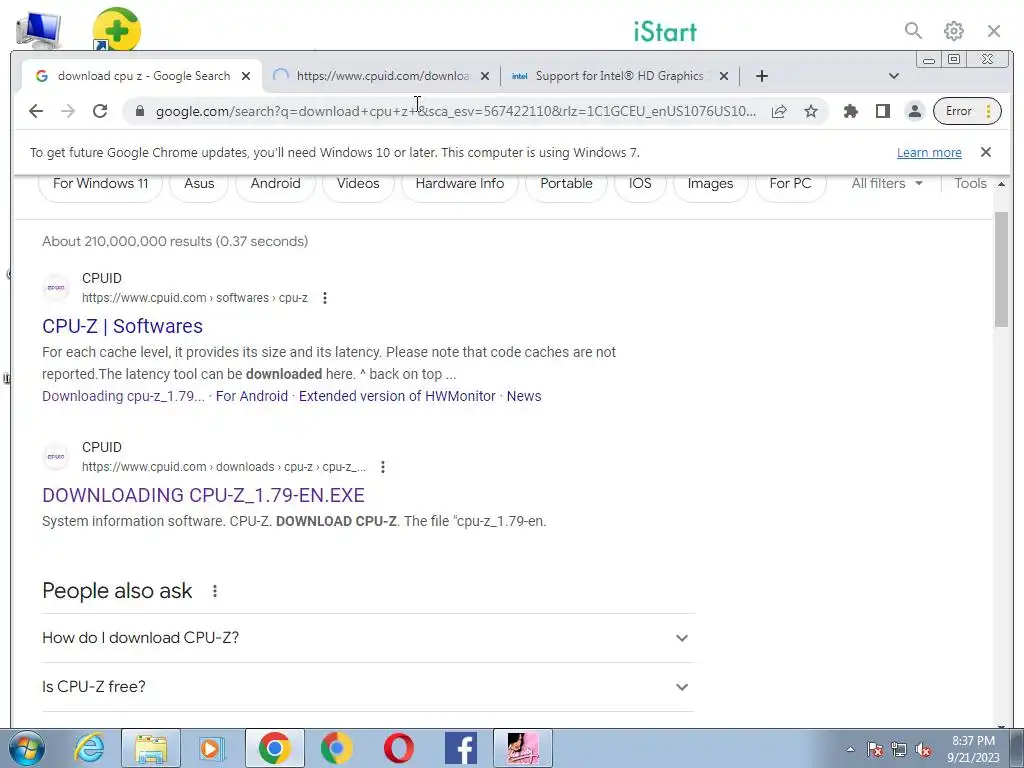Open the News sitelink
The height and width of the screenshot is (768, 1024).
524,396
